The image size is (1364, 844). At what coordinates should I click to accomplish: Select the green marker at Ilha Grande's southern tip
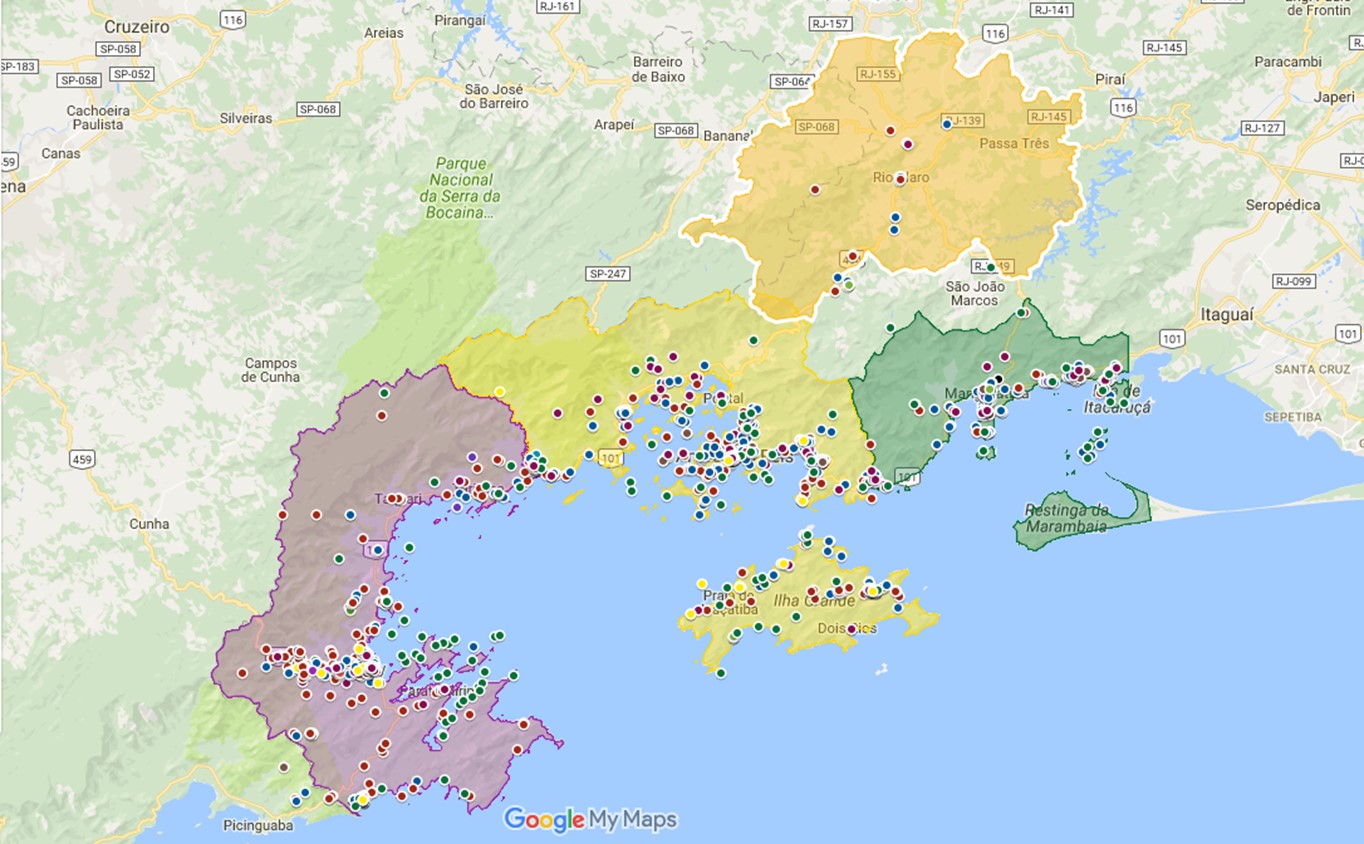coord(720,673)
